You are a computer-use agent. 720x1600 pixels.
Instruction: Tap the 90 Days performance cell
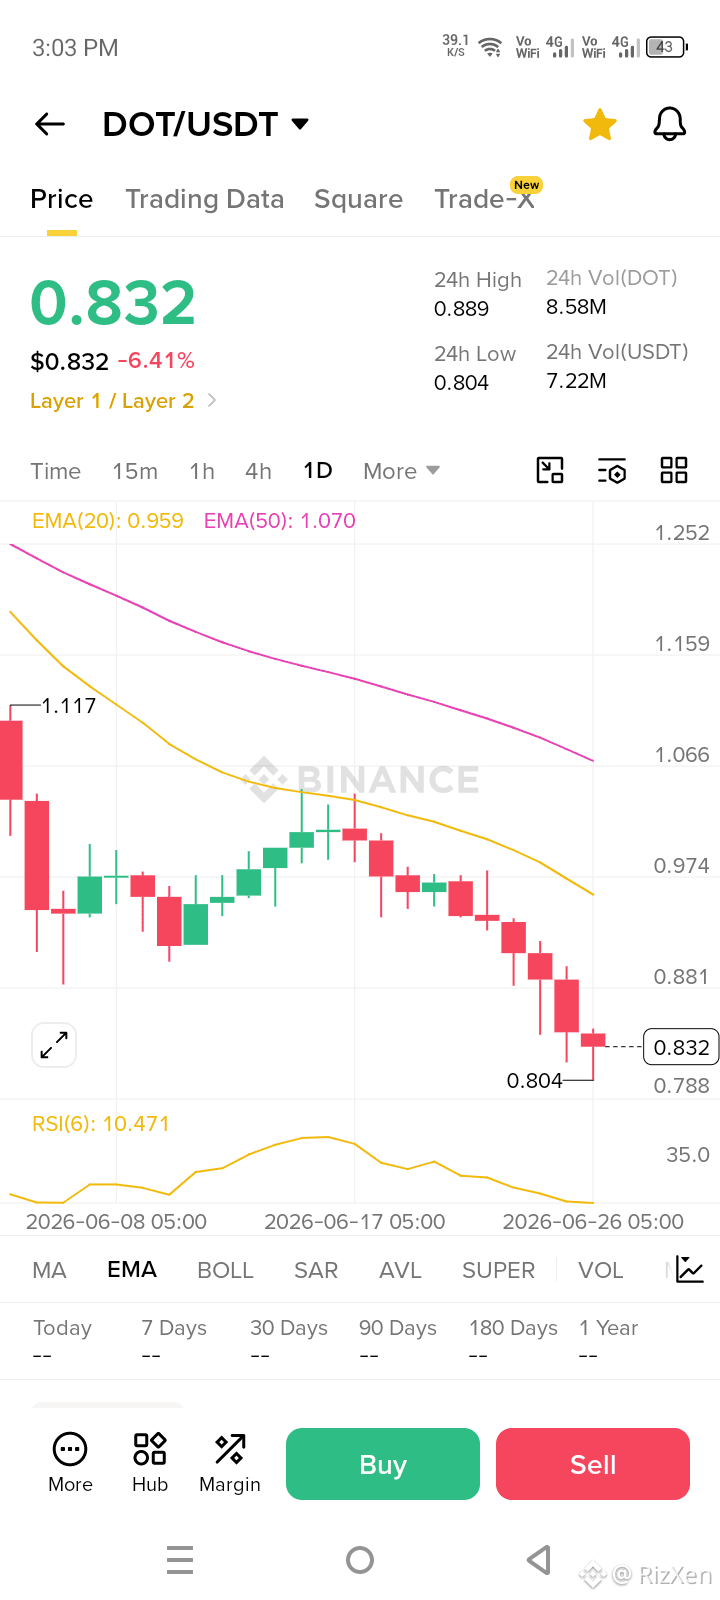pos(398,1341)
